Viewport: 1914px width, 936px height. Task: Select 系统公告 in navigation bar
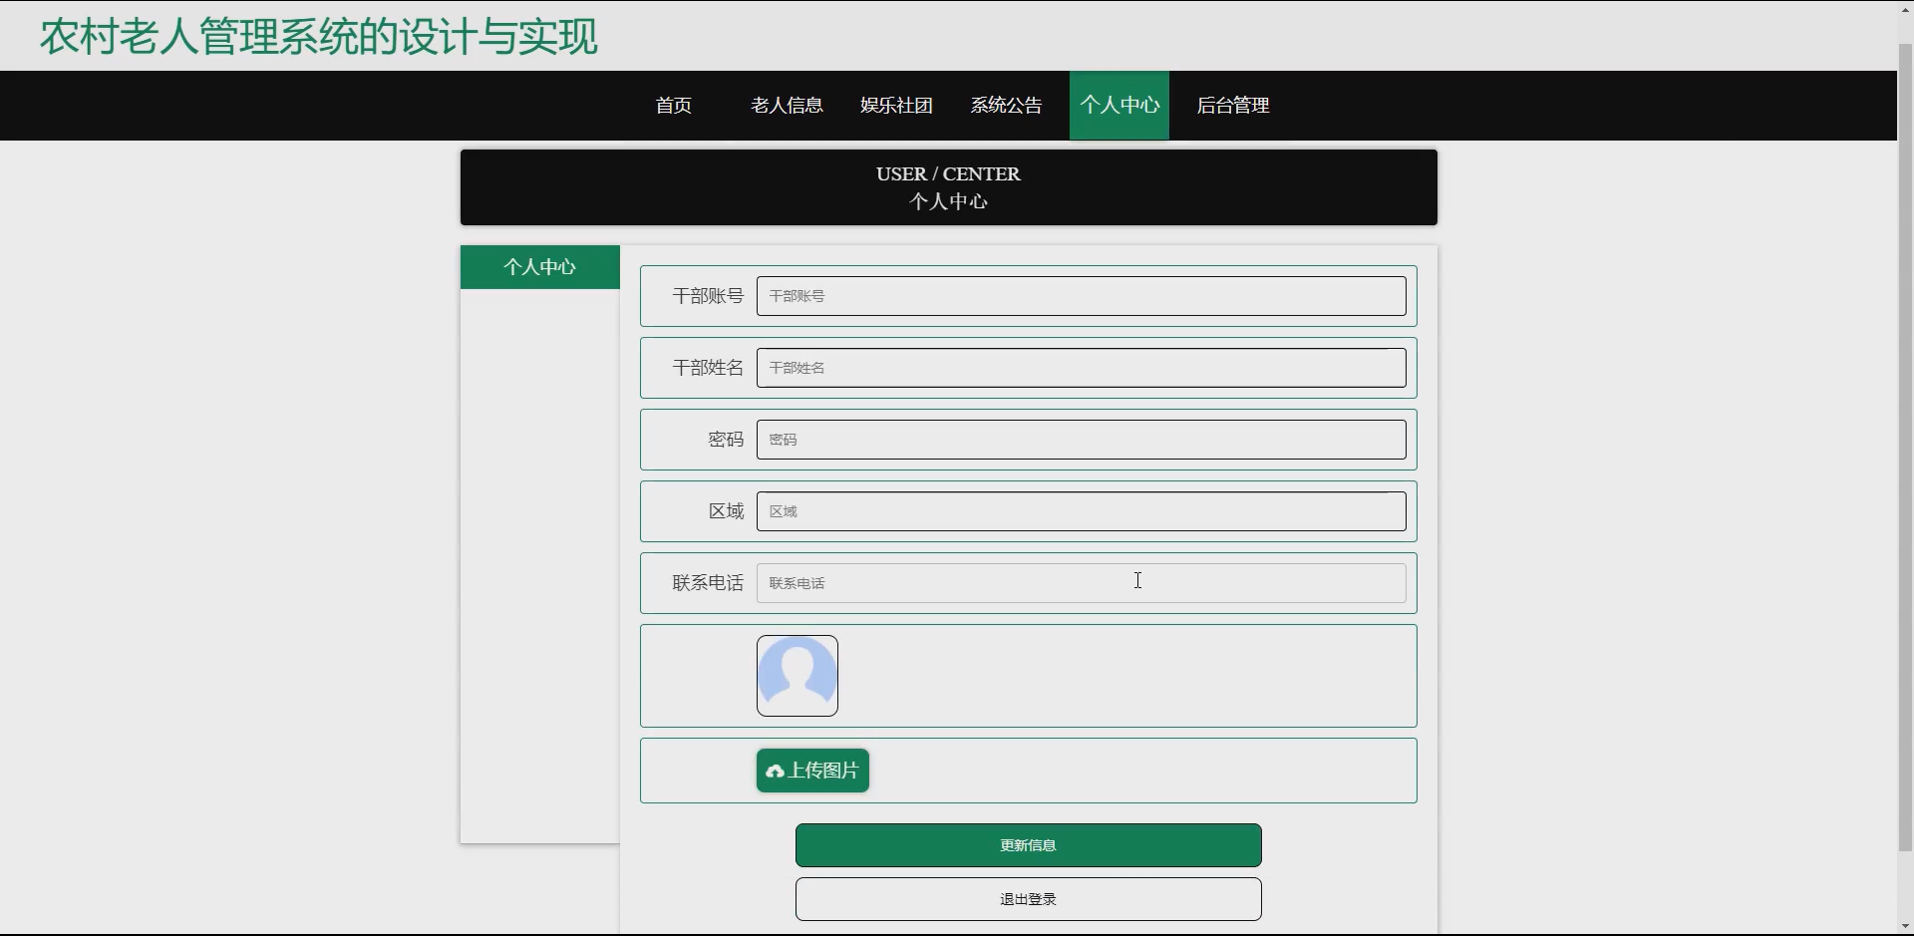point(1006,105)
